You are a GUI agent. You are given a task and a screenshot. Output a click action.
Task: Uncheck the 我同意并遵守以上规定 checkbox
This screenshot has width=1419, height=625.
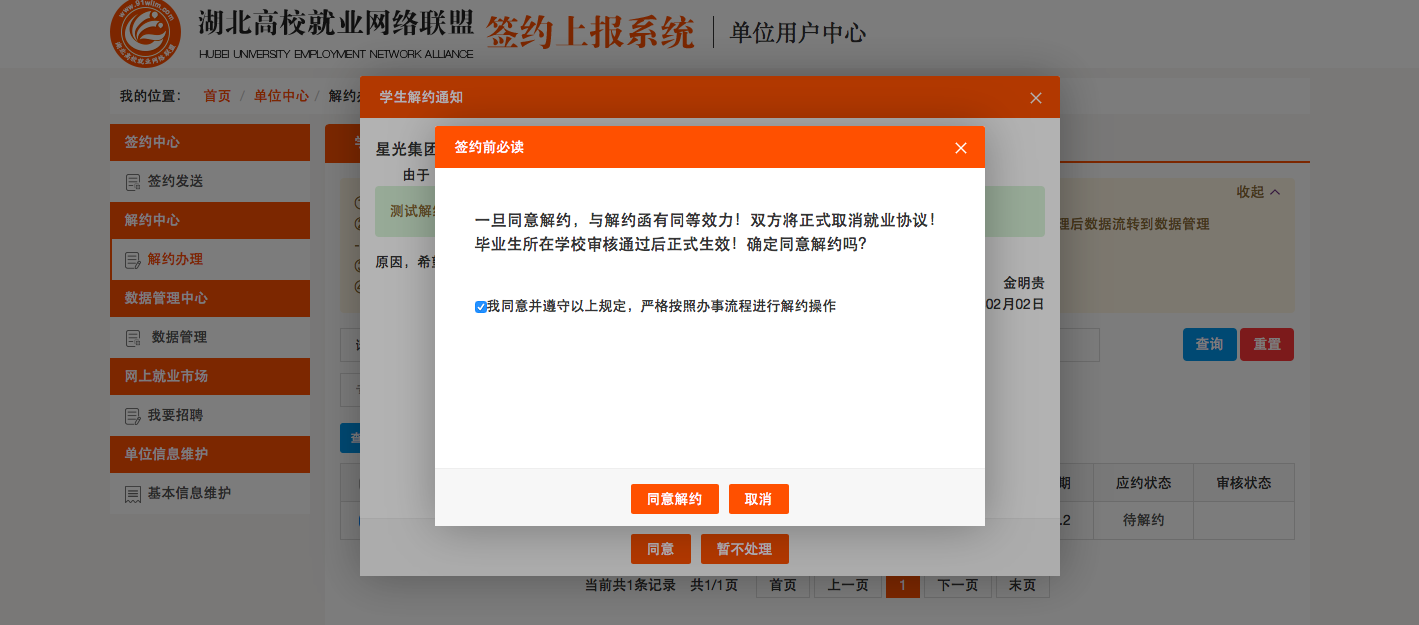tap(481, 307)
